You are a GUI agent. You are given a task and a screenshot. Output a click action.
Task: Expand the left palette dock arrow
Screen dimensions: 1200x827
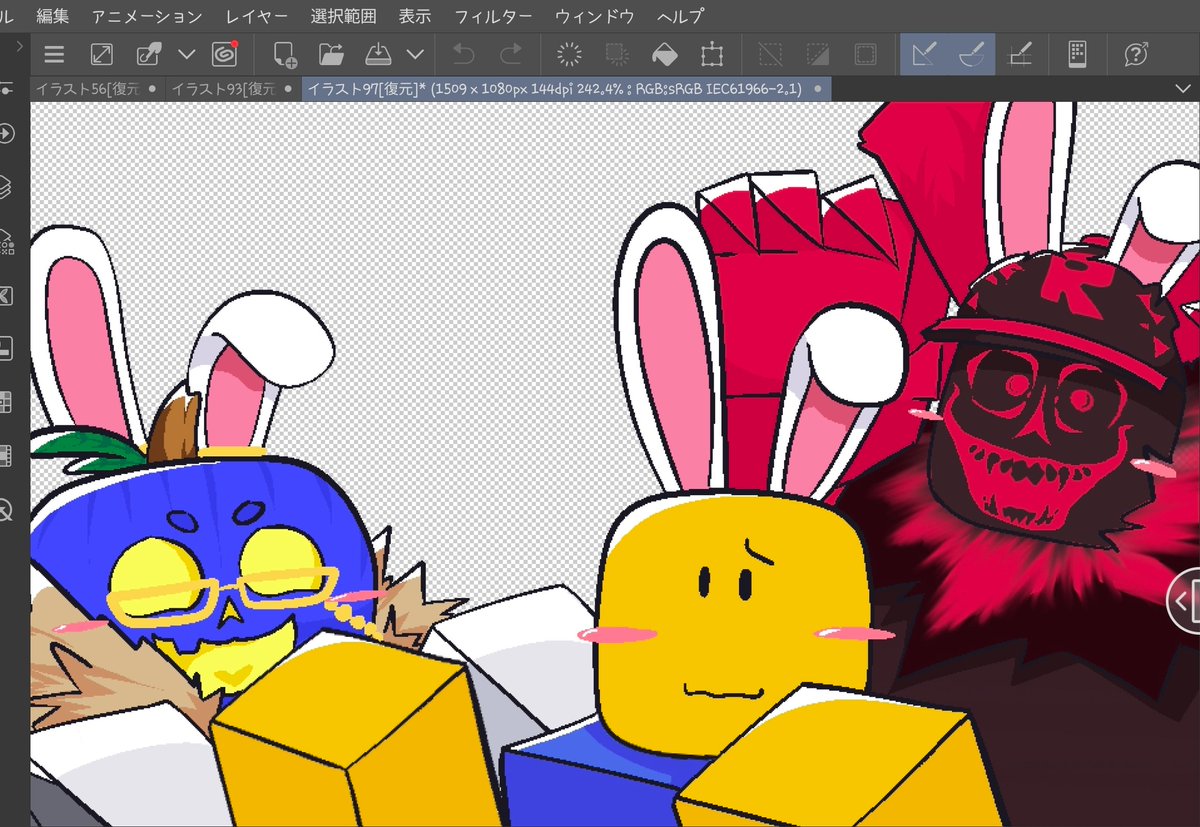coord(19,46)
